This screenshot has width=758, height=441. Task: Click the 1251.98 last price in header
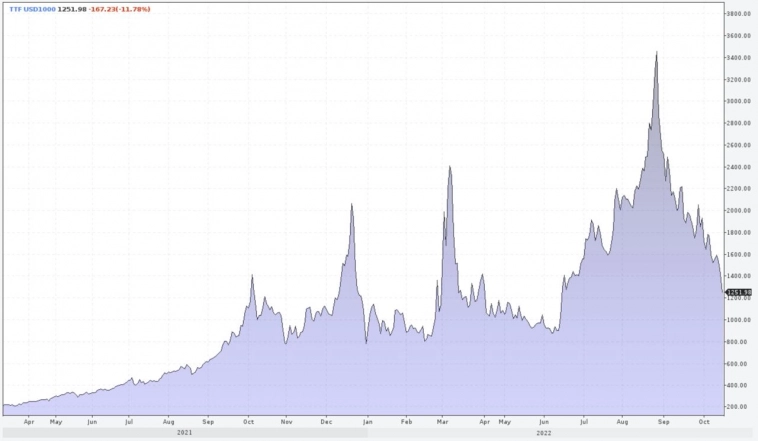coord(74,8)
